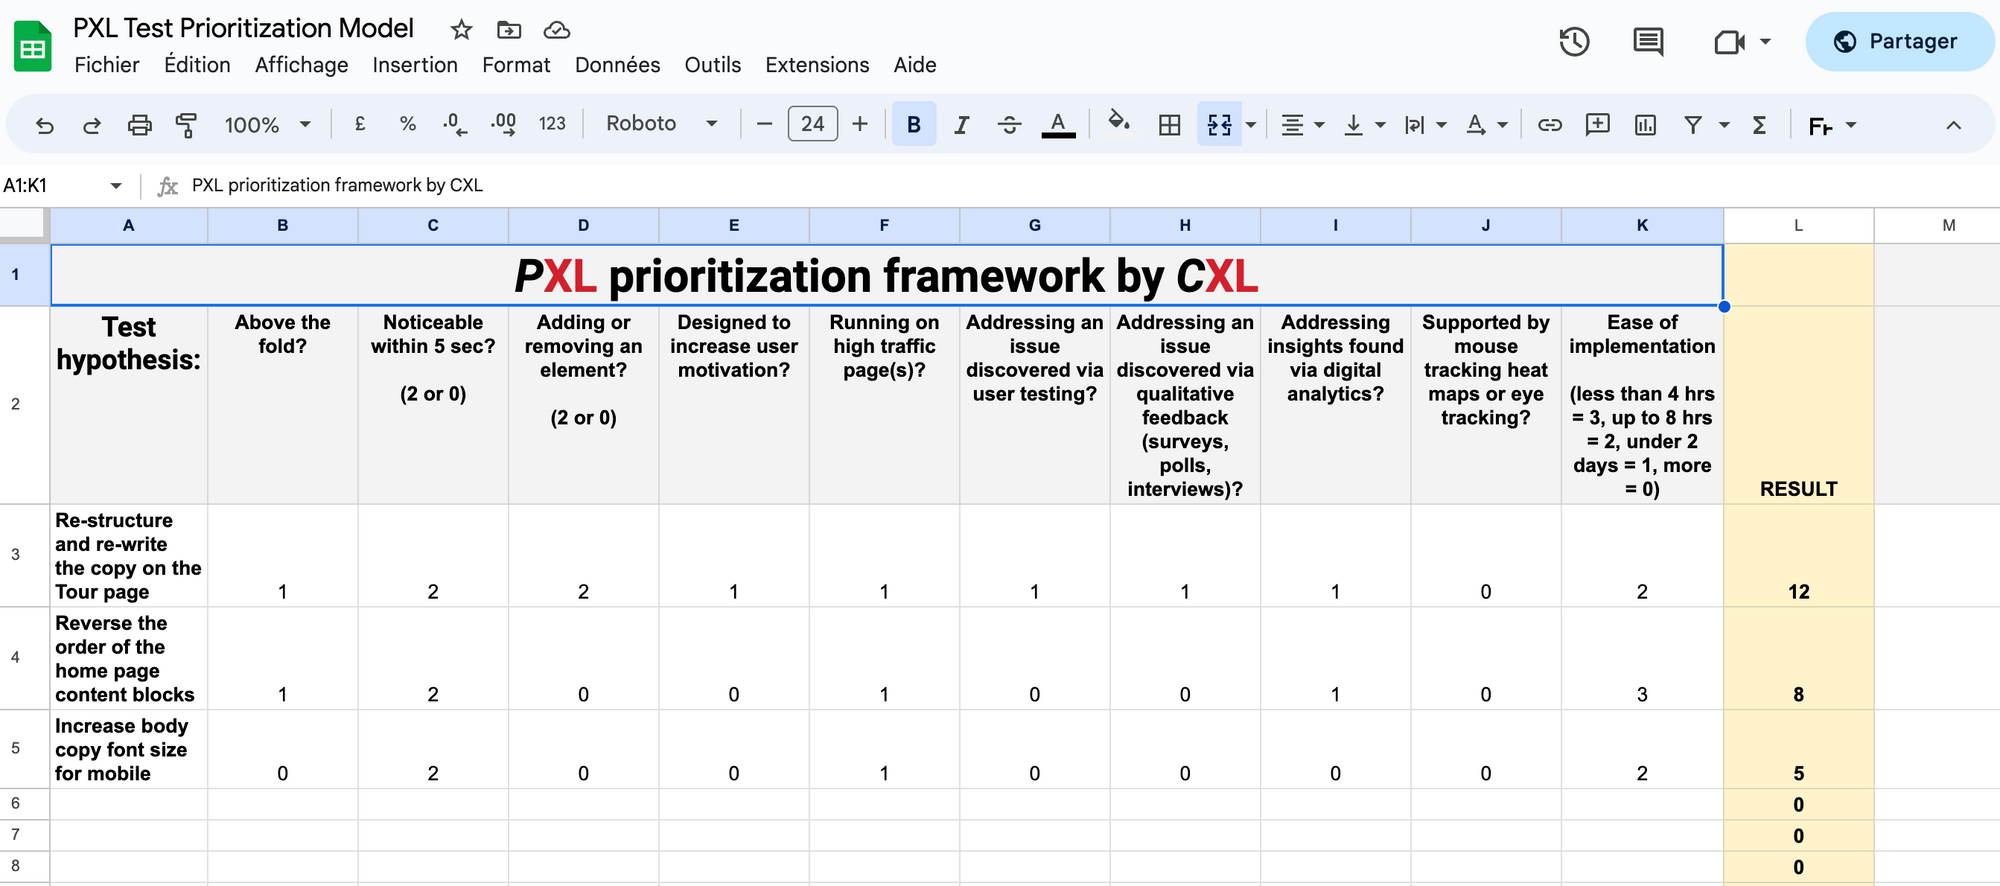Click the RESULT cell
The width and height of the screenshot is (2000, 886).
(1798, 405)
